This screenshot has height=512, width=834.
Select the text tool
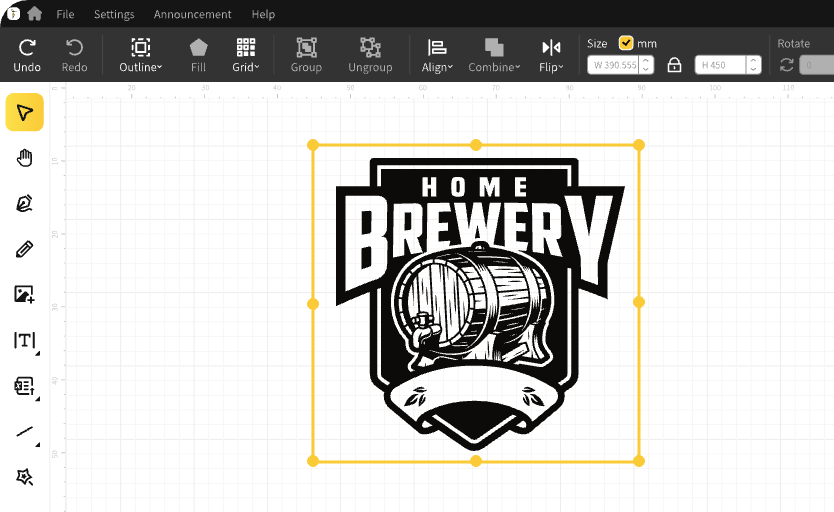[24, 341]
